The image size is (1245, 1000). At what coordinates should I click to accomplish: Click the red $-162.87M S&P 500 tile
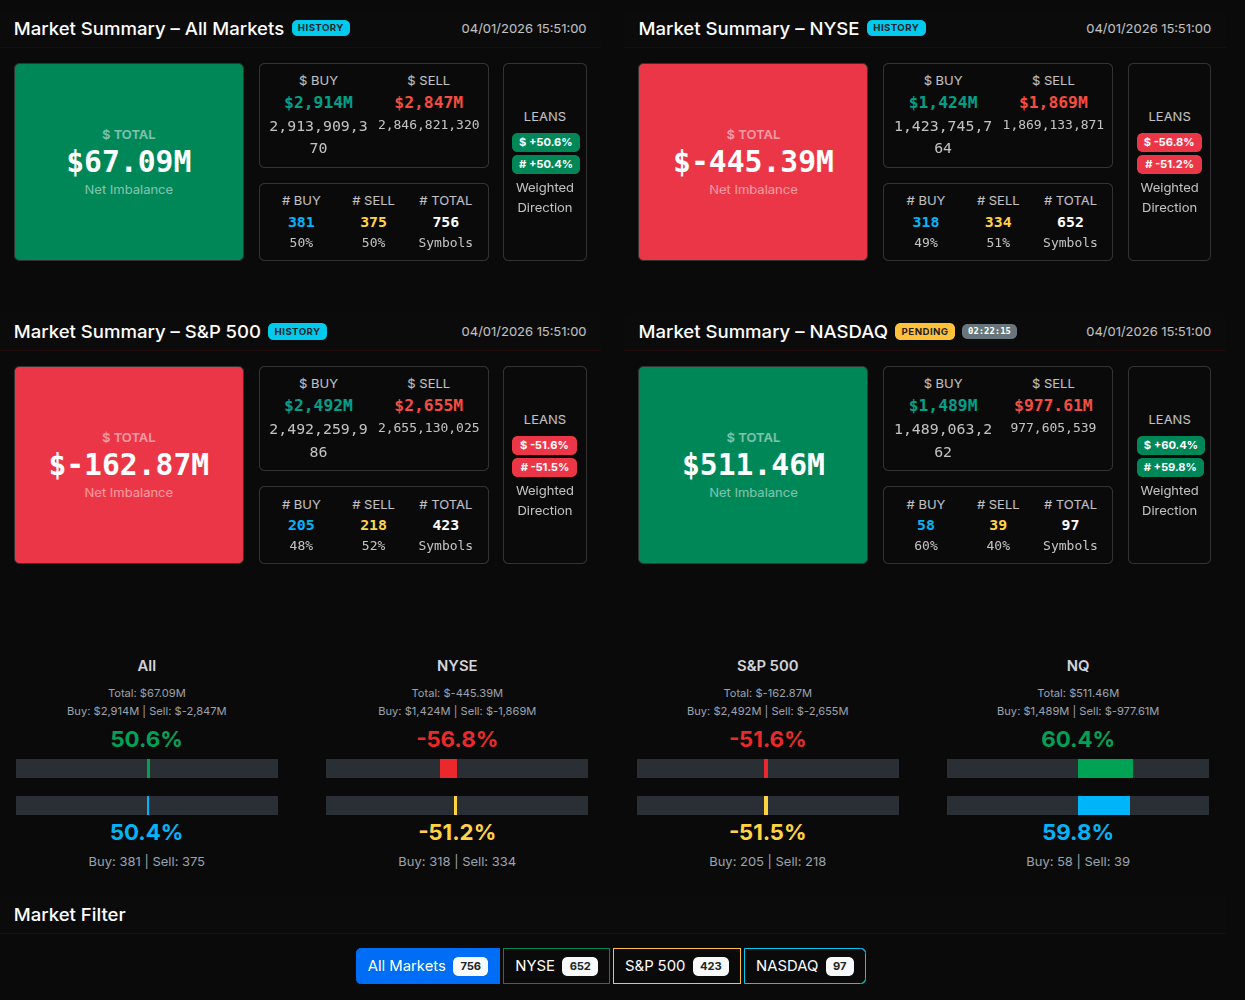(x=129, y=465)
